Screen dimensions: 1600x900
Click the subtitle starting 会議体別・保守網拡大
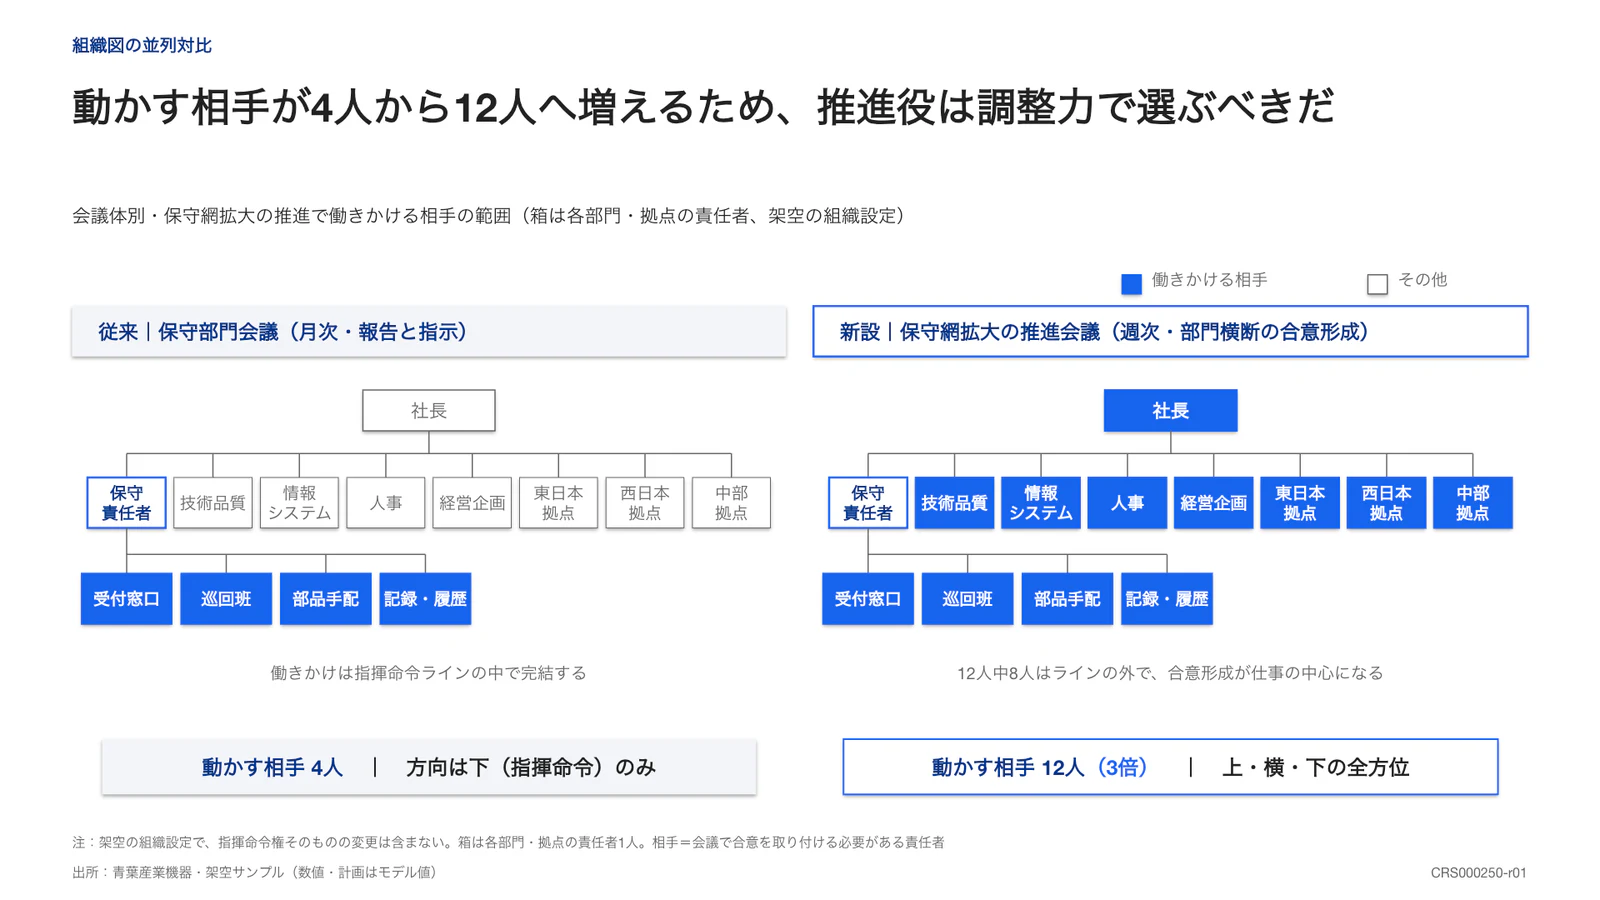pos(488,216)
